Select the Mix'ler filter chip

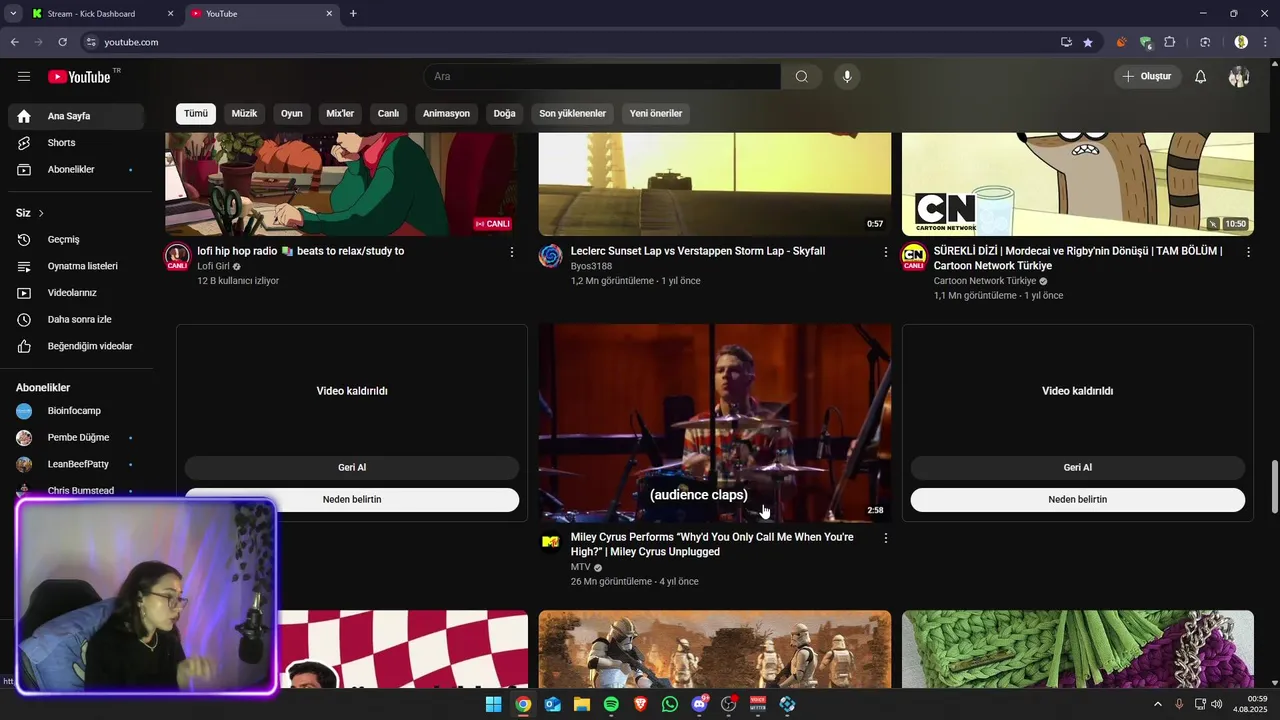340,114
